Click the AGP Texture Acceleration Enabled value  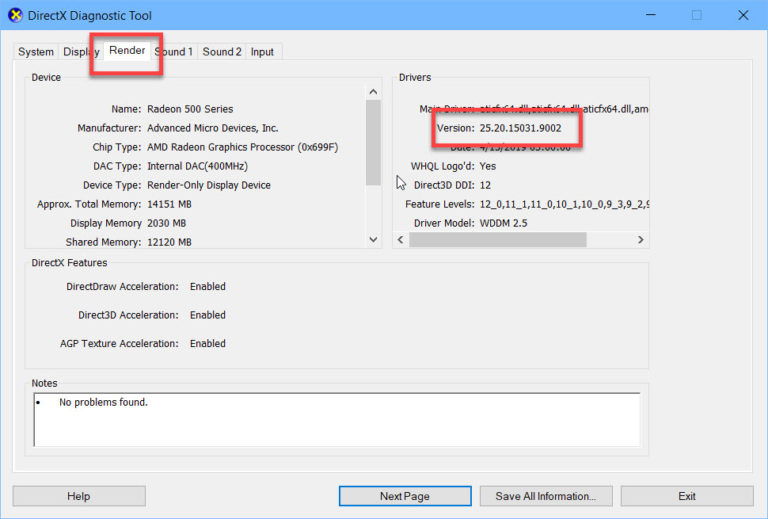coord(208,344)
